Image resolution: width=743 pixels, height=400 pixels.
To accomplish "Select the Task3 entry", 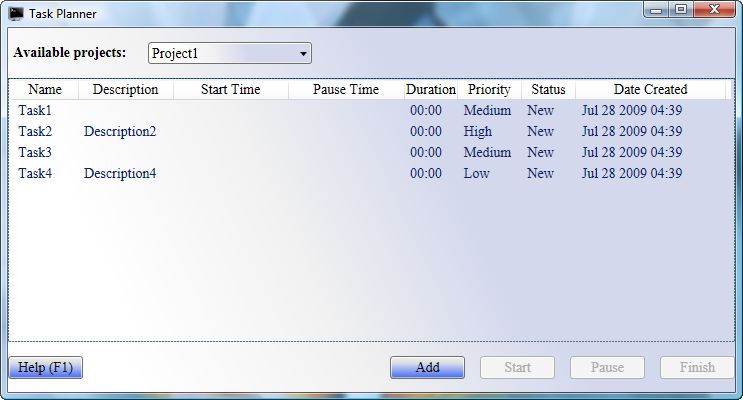I will [35, 153].
